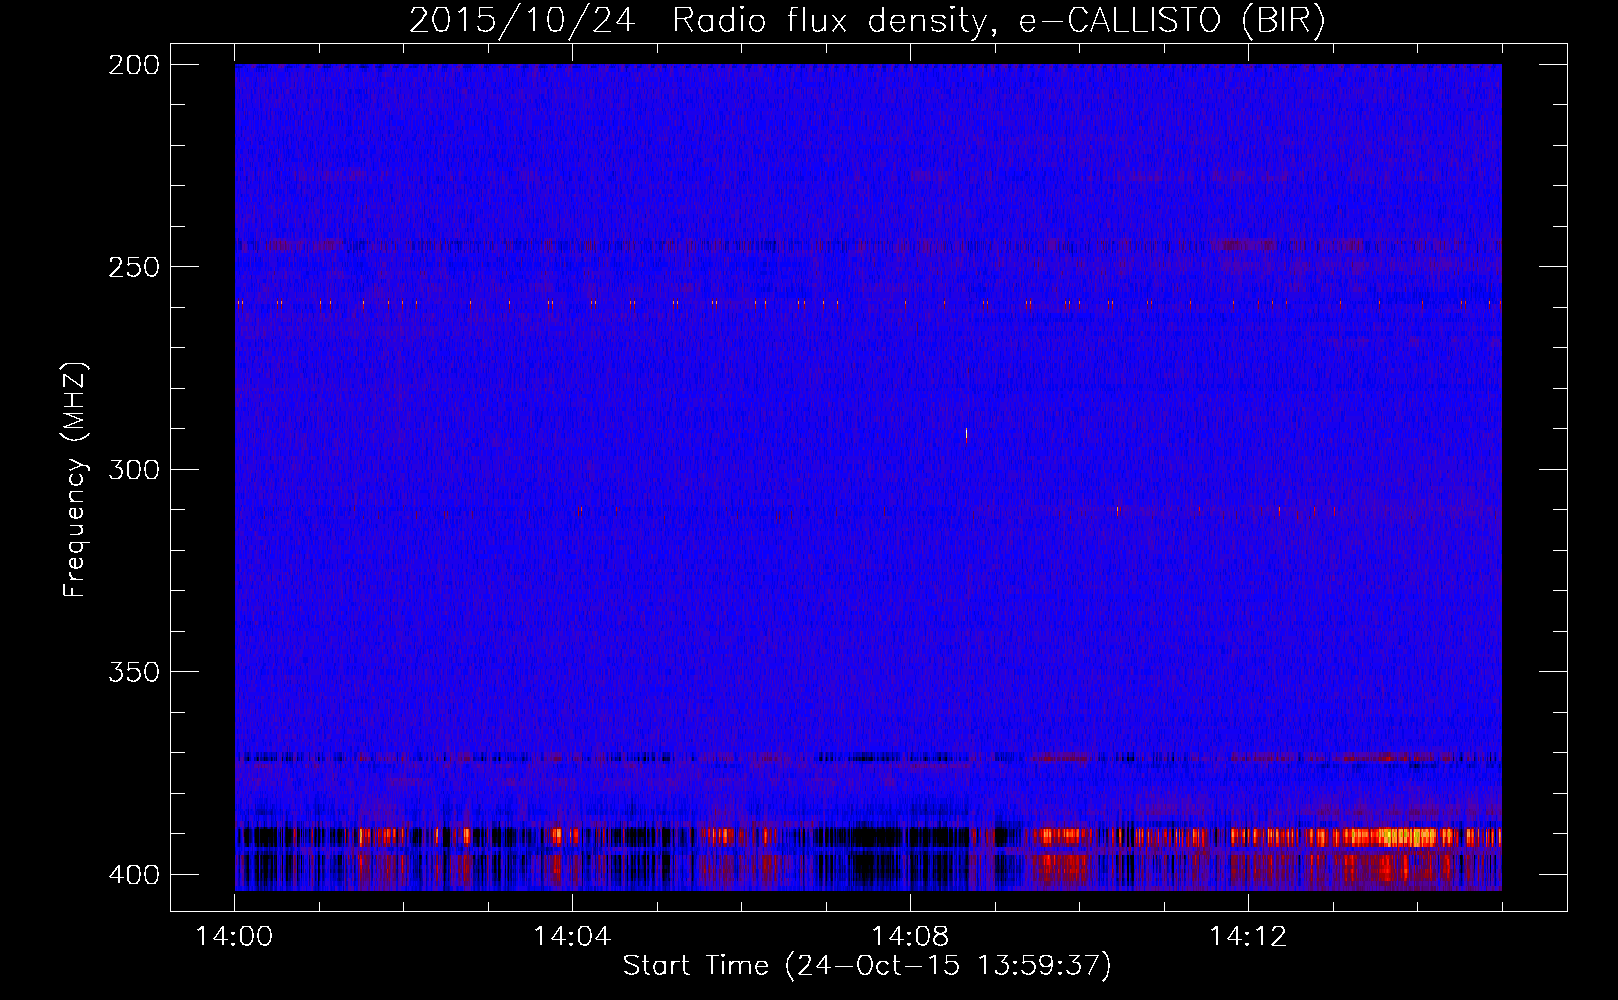Click the 14:08 time tick label

[x=910, y=937]
